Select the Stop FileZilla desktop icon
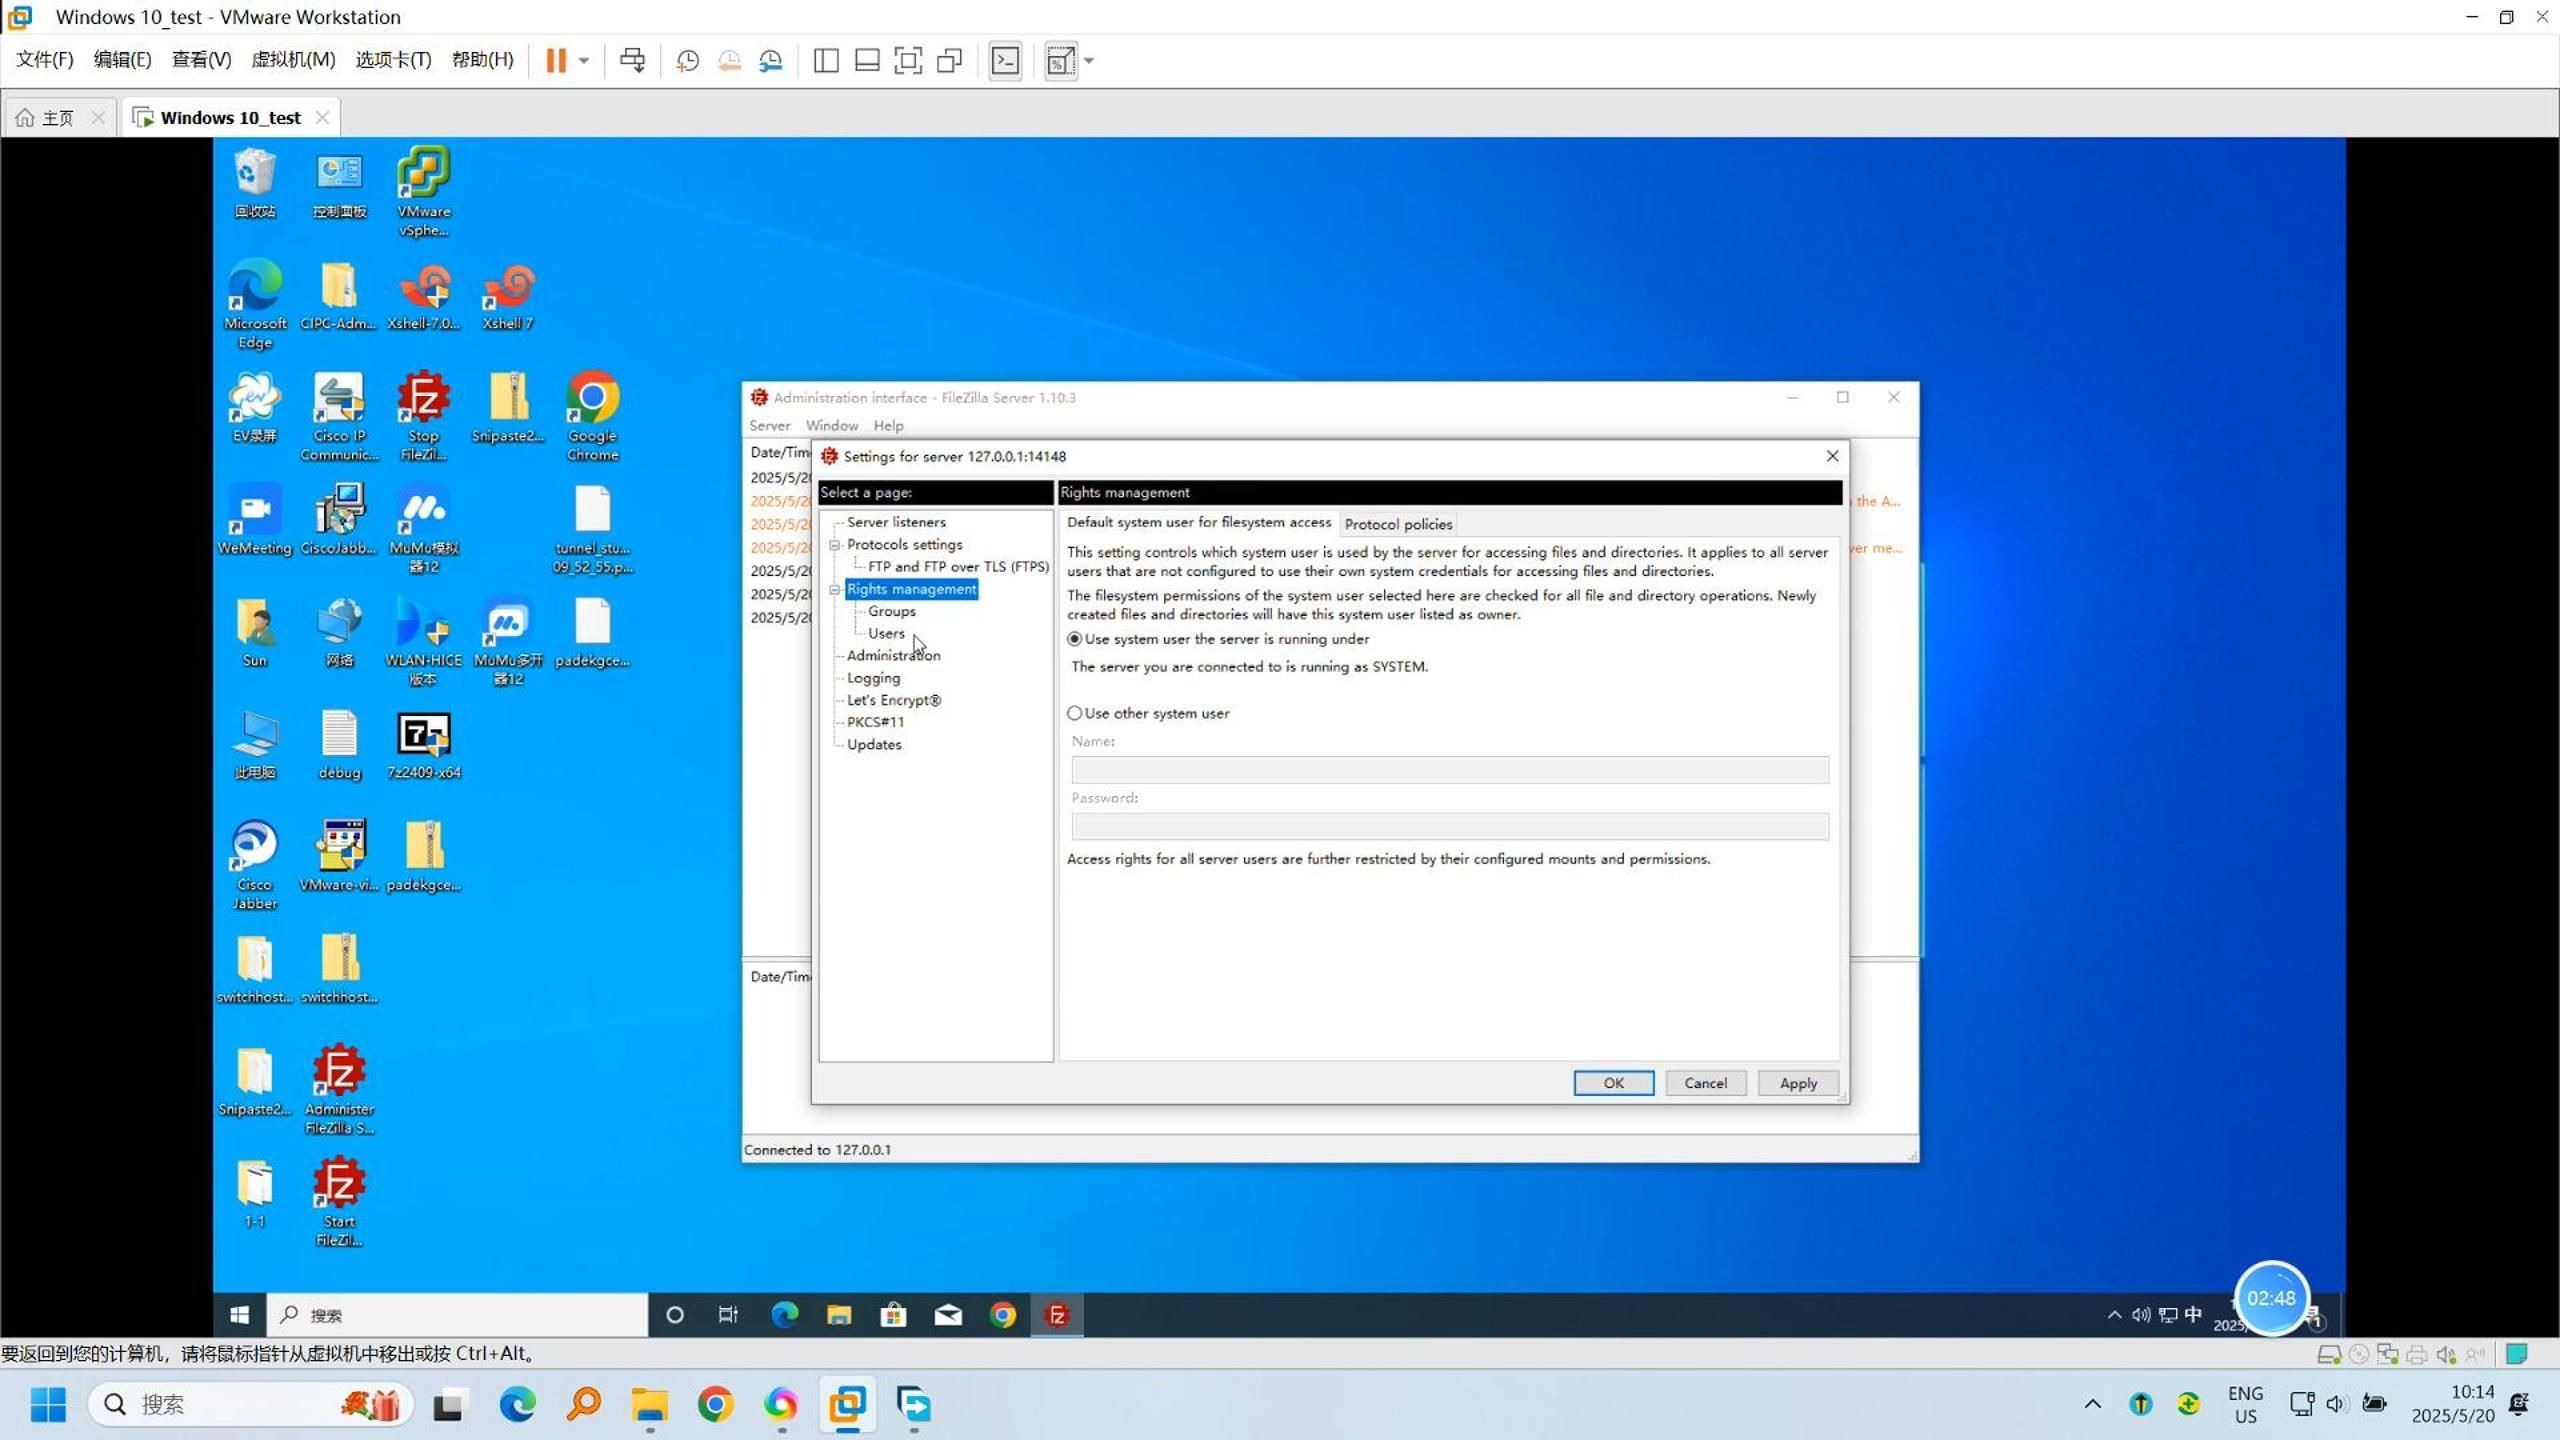Screen dimensions: 2560x1440 [423, 416]
